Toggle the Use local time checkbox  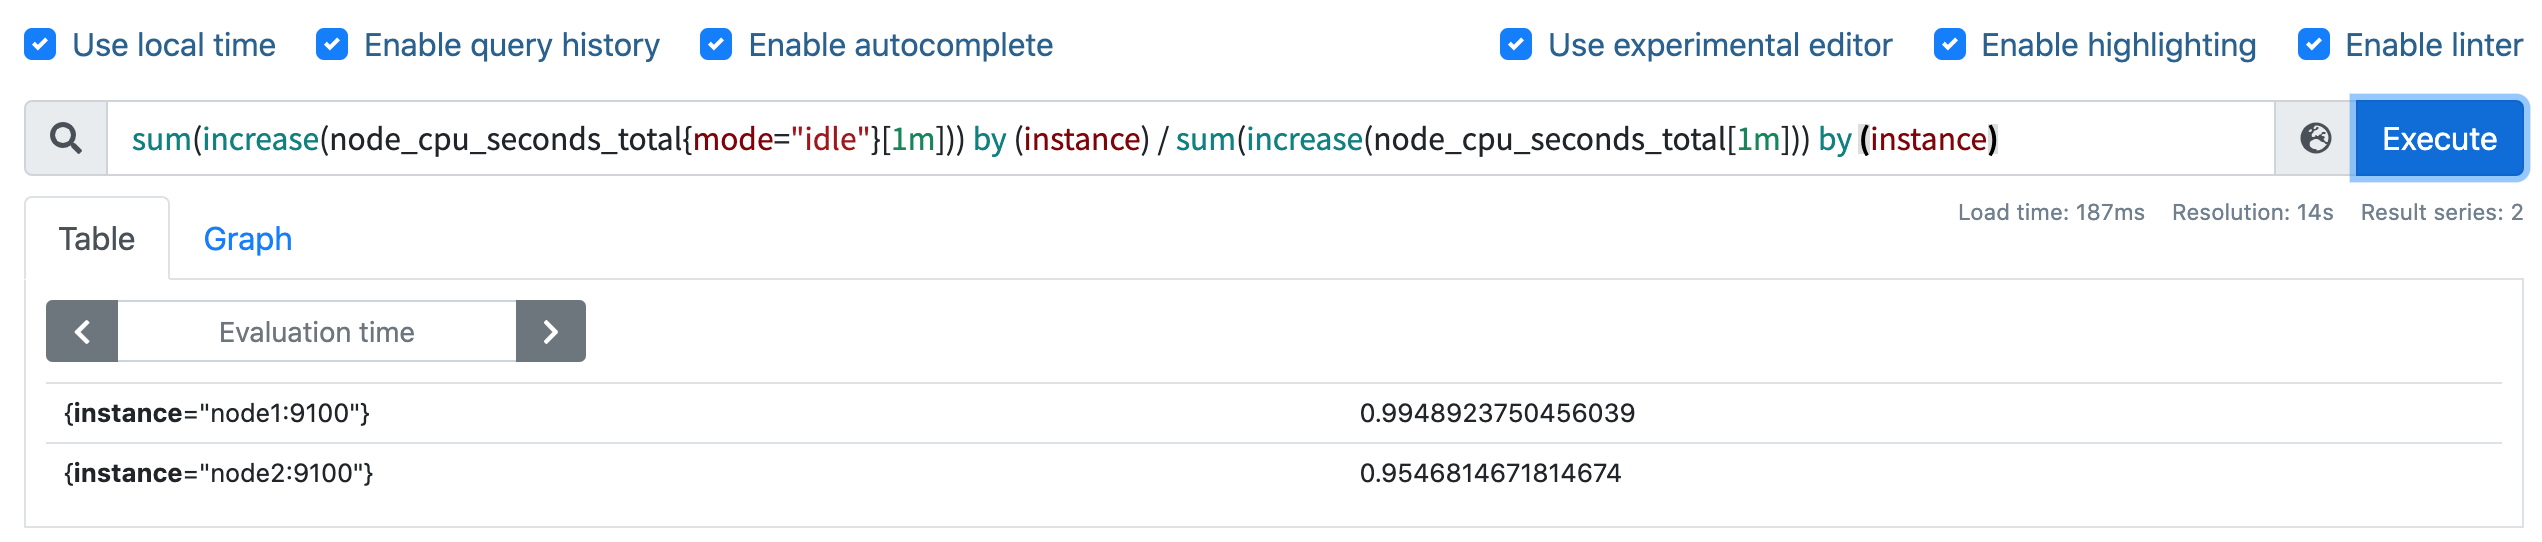coord(40,45)
